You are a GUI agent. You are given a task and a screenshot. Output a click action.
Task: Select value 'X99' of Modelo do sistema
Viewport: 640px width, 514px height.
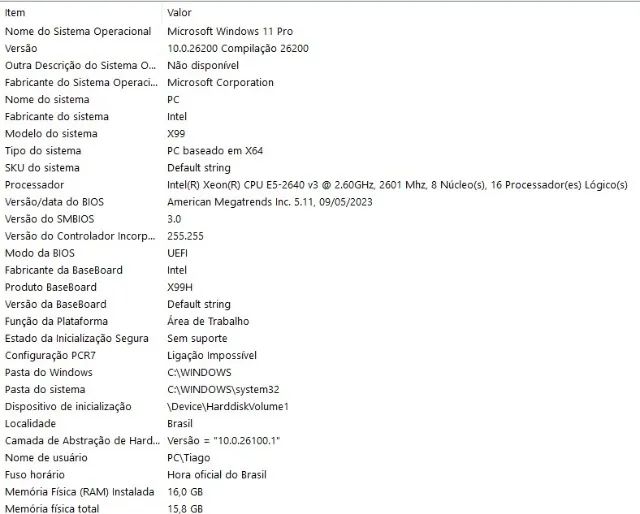pos(176,134)
